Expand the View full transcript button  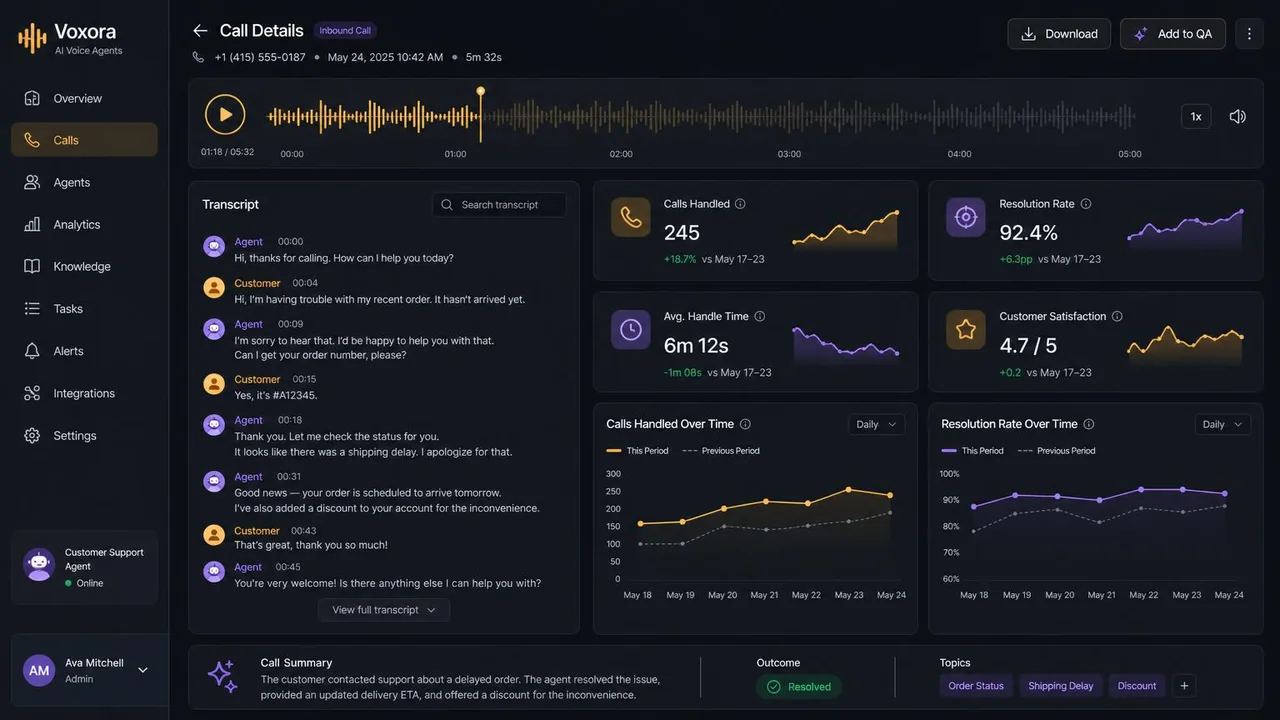click(384, 610)
